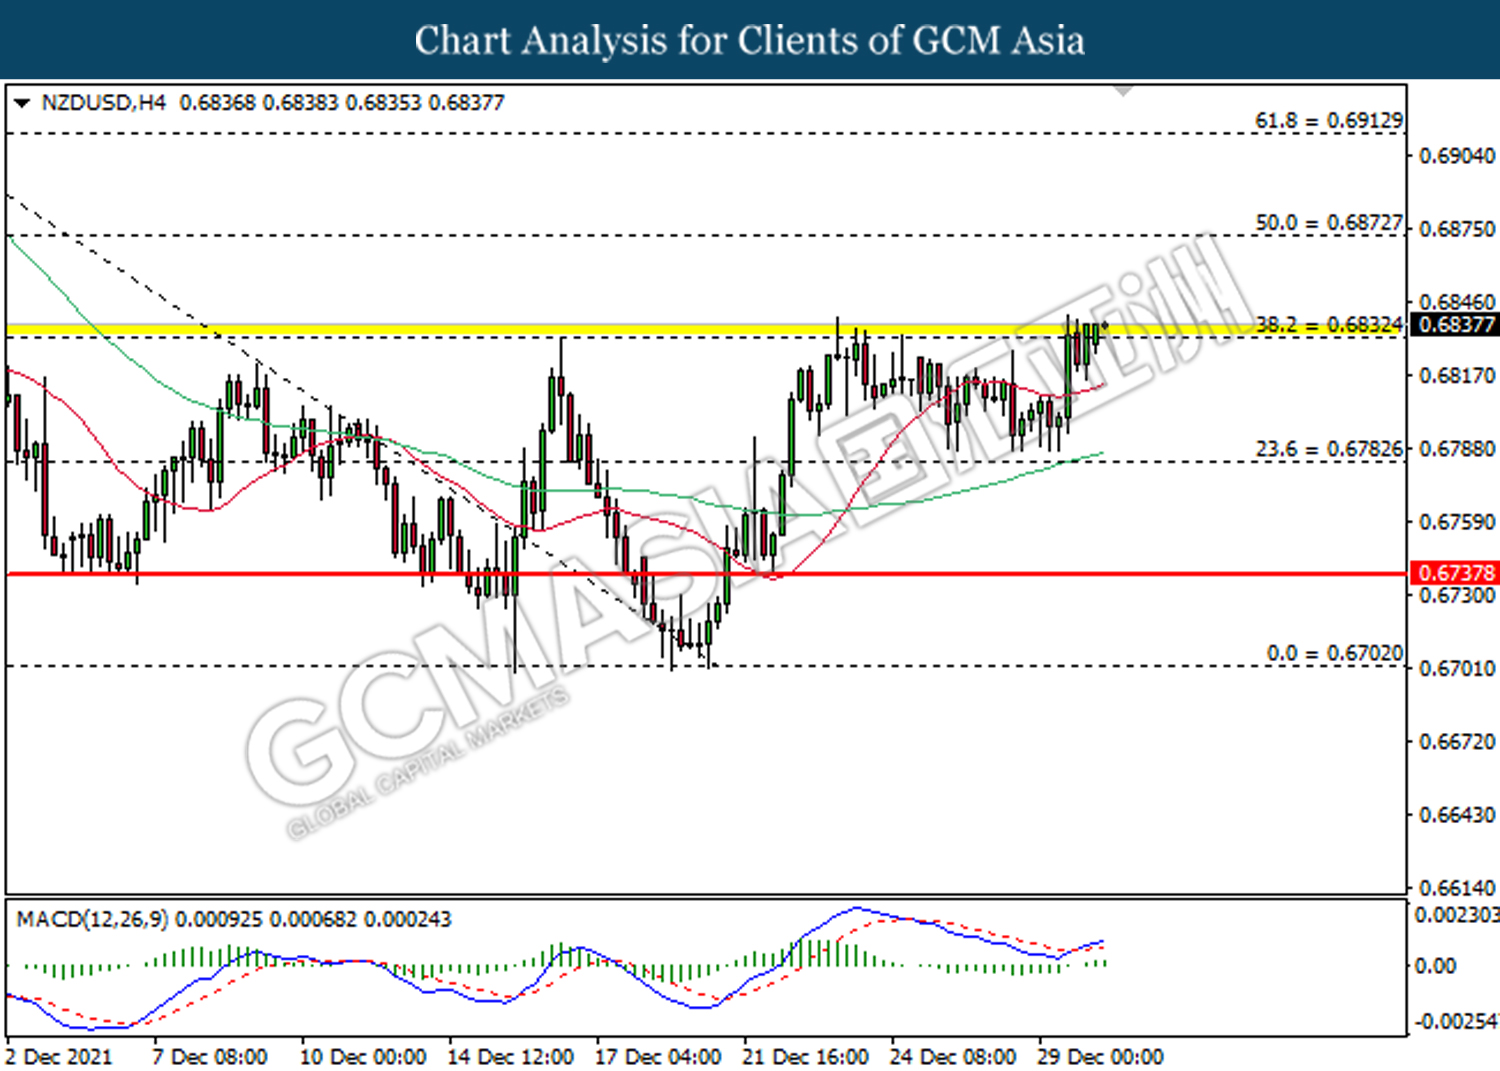1500x1071 pixels.
Task: Click the 17 Dec 04:00 time label
Action: 658,1057
